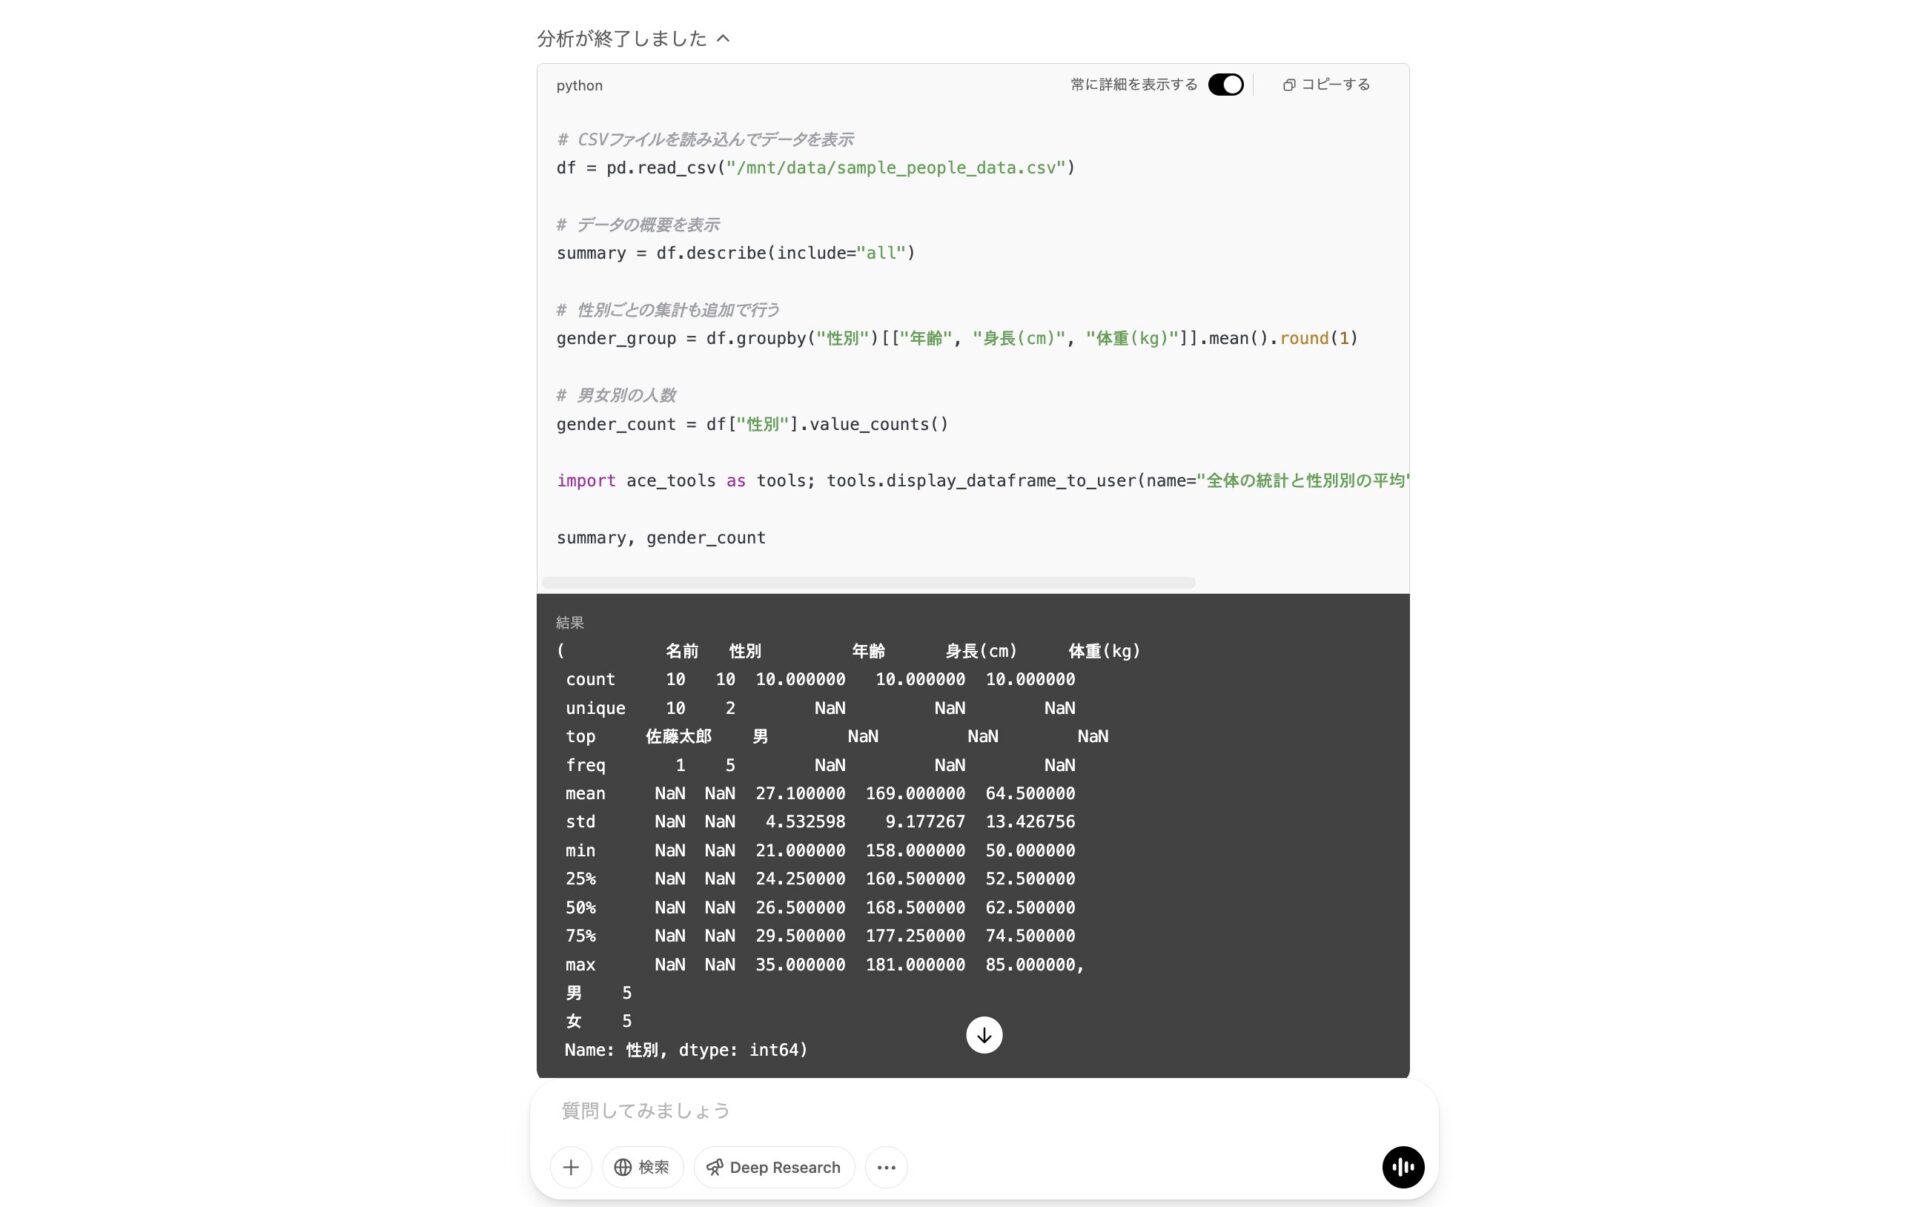Viewport: 1920px width, 1207px height.
Task: Click the Name: 性別, dtype output line
Action: coord(686,1050)
